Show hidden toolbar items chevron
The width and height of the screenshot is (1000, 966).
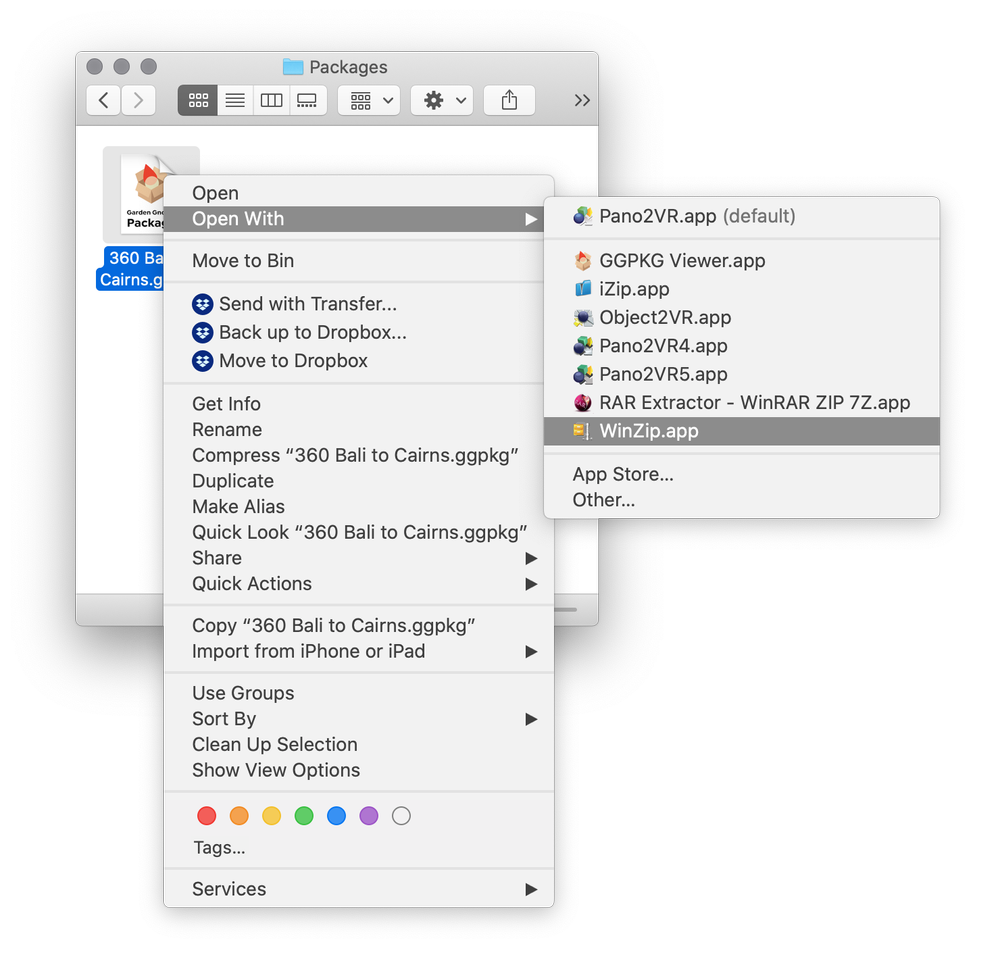pyautogui.click(x=582, y=100)
